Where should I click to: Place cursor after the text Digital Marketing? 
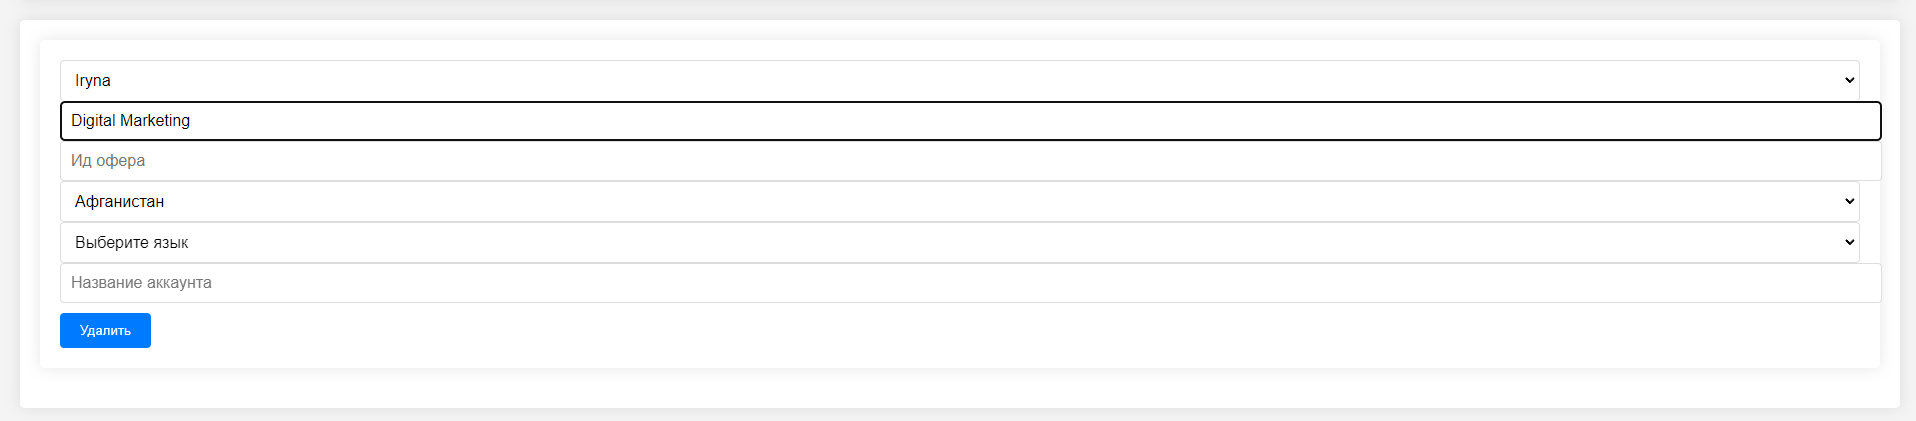(x=192, y=121)
